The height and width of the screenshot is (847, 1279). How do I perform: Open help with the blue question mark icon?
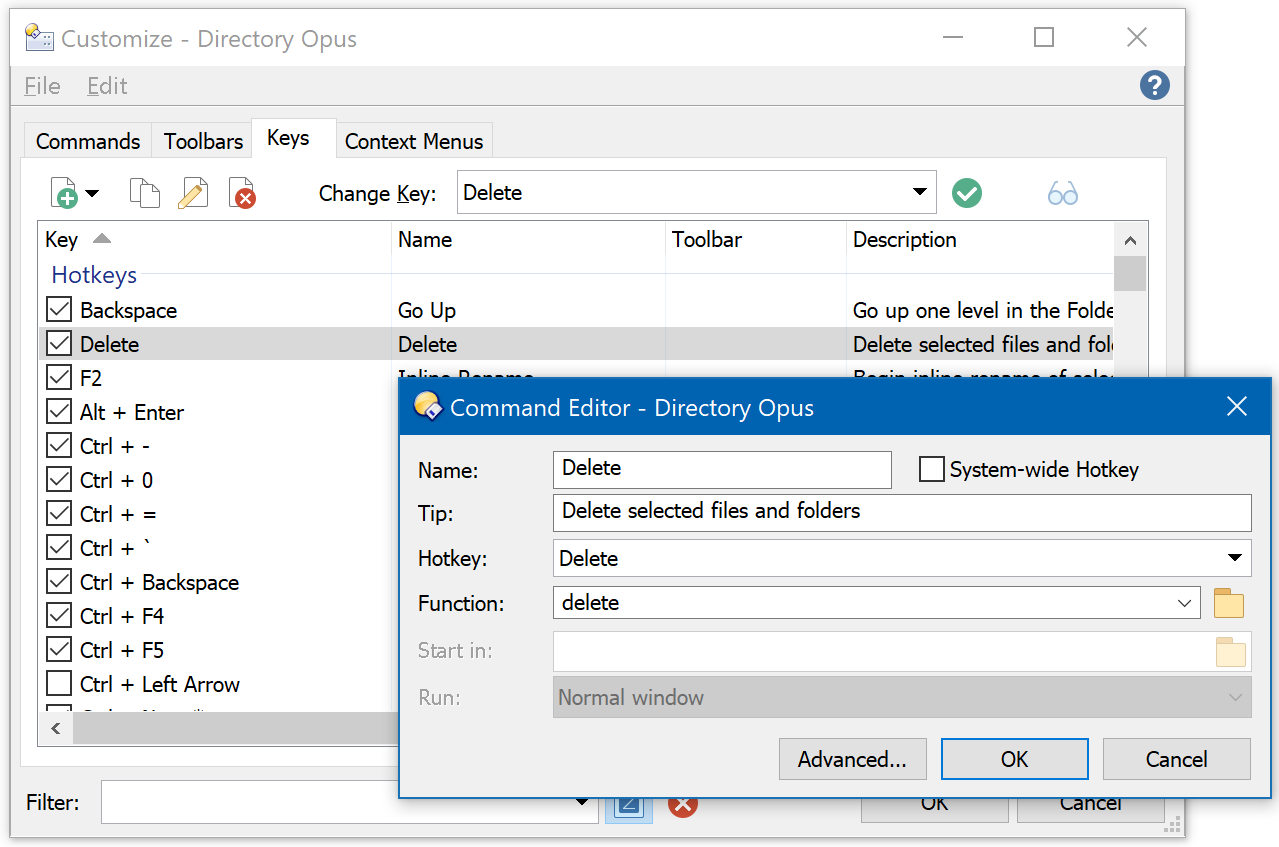coord(1155,85)
